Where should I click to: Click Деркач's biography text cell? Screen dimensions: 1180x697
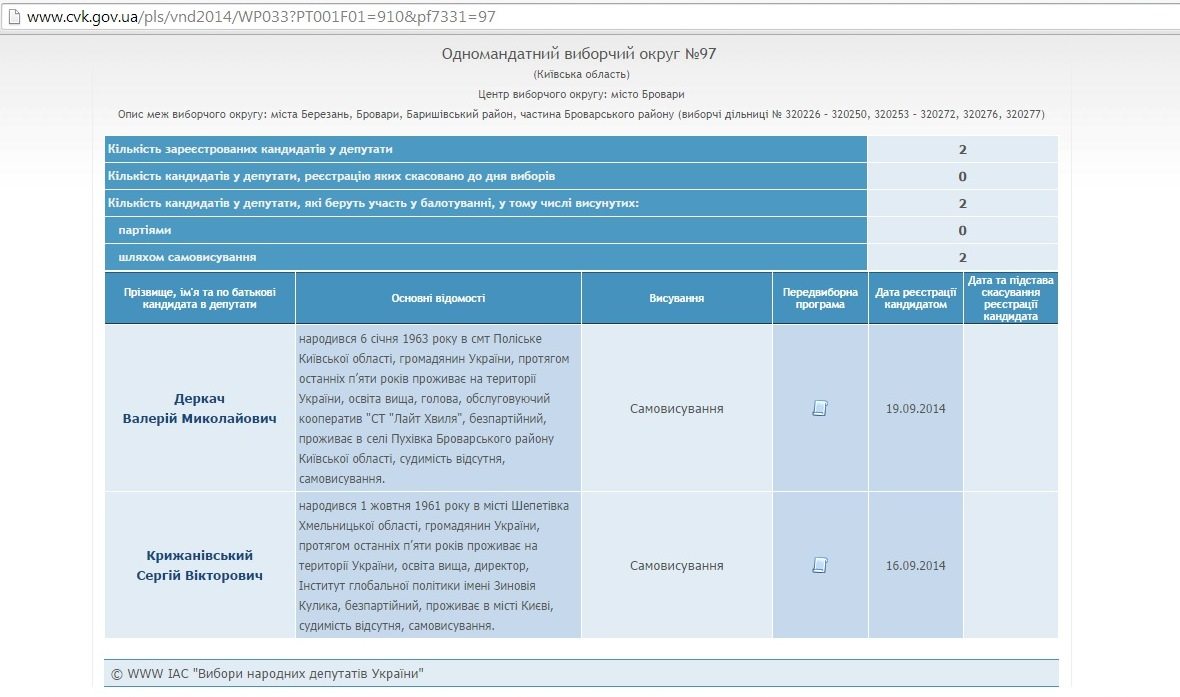(x=438, y=409)
